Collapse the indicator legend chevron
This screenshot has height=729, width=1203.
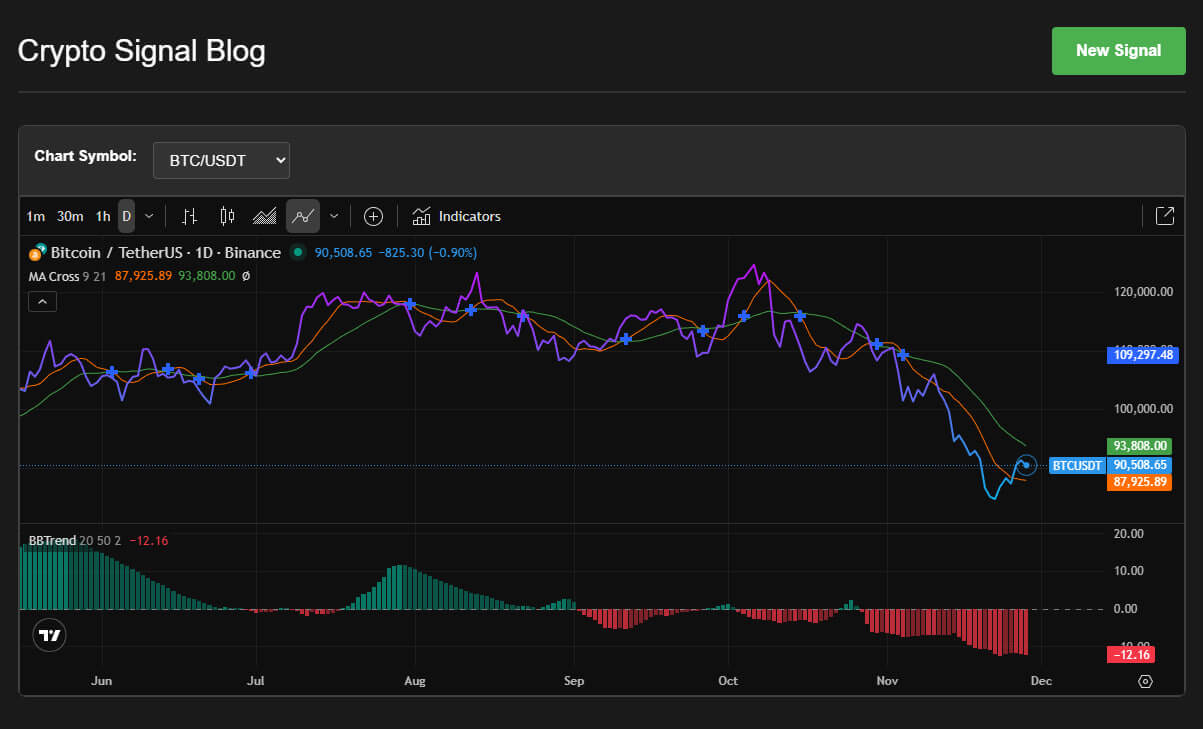point(42,300)
